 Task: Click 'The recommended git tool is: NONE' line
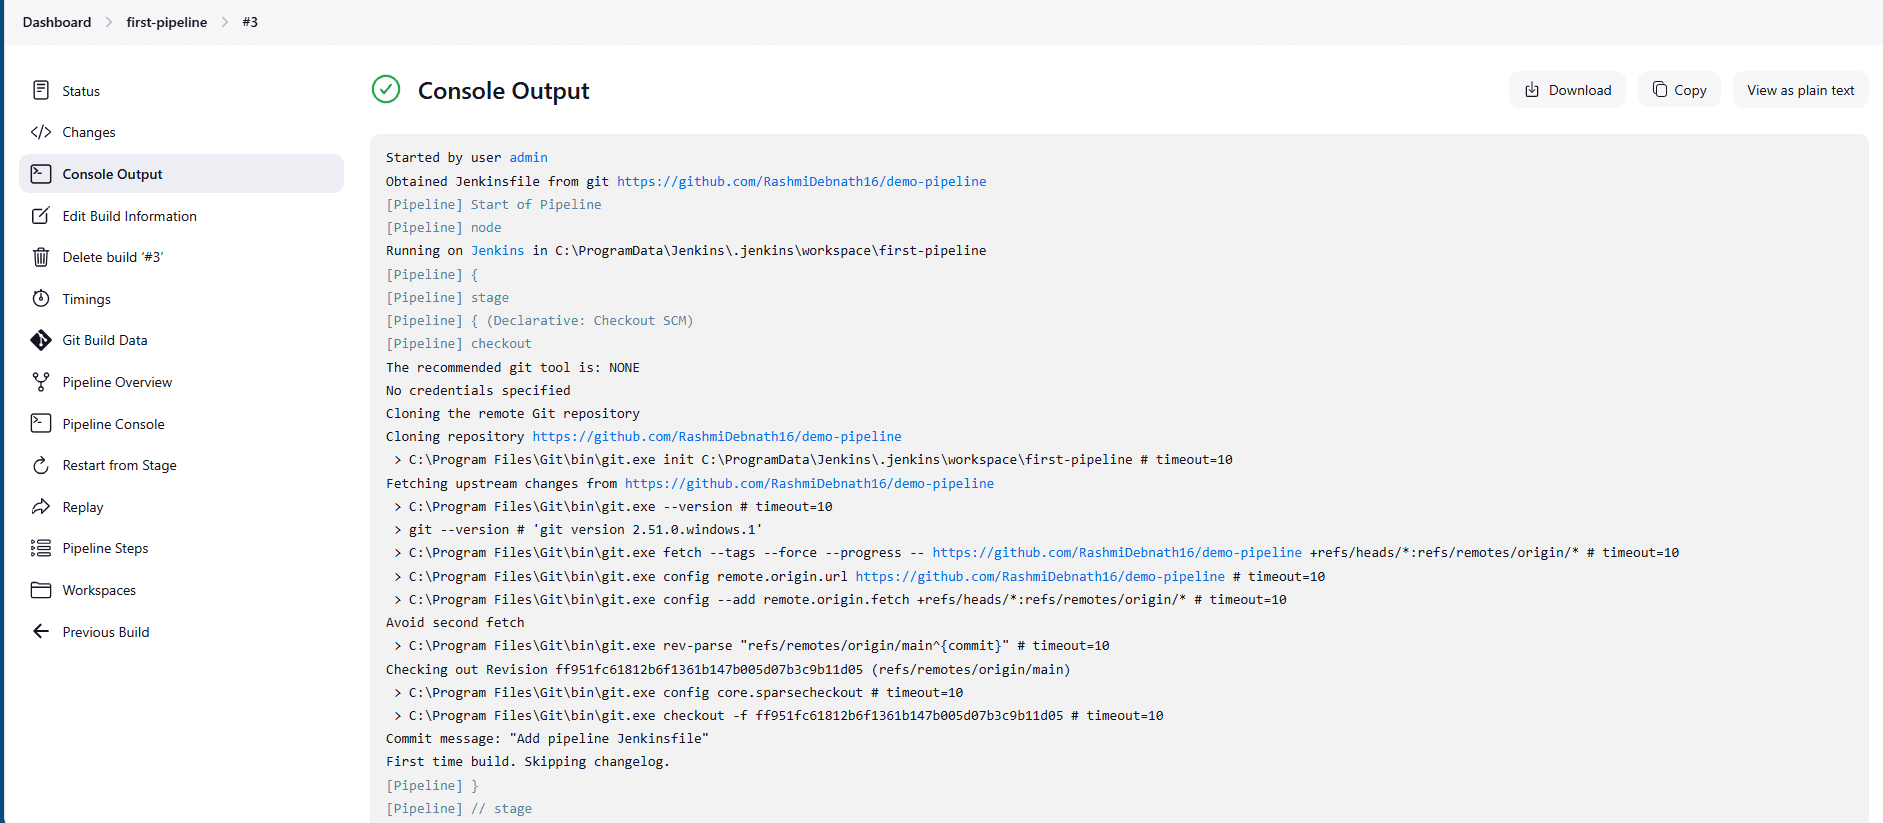coord(513,367)
